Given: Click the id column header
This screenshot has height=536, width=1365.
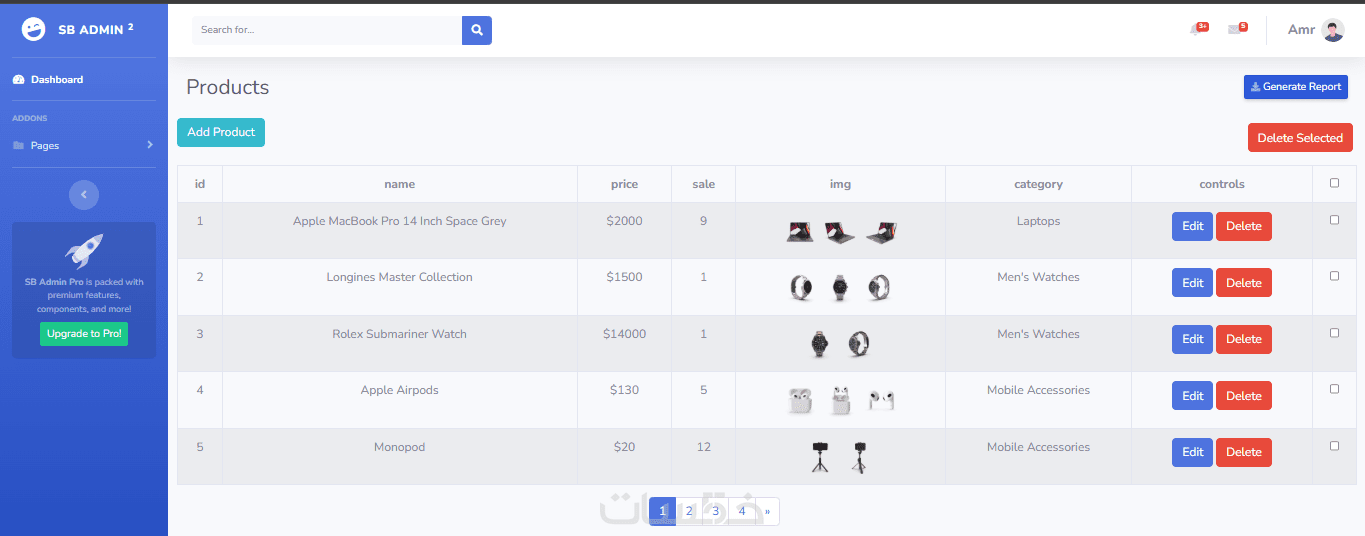Looking at the screenshot, I should (x=200, y=184).
